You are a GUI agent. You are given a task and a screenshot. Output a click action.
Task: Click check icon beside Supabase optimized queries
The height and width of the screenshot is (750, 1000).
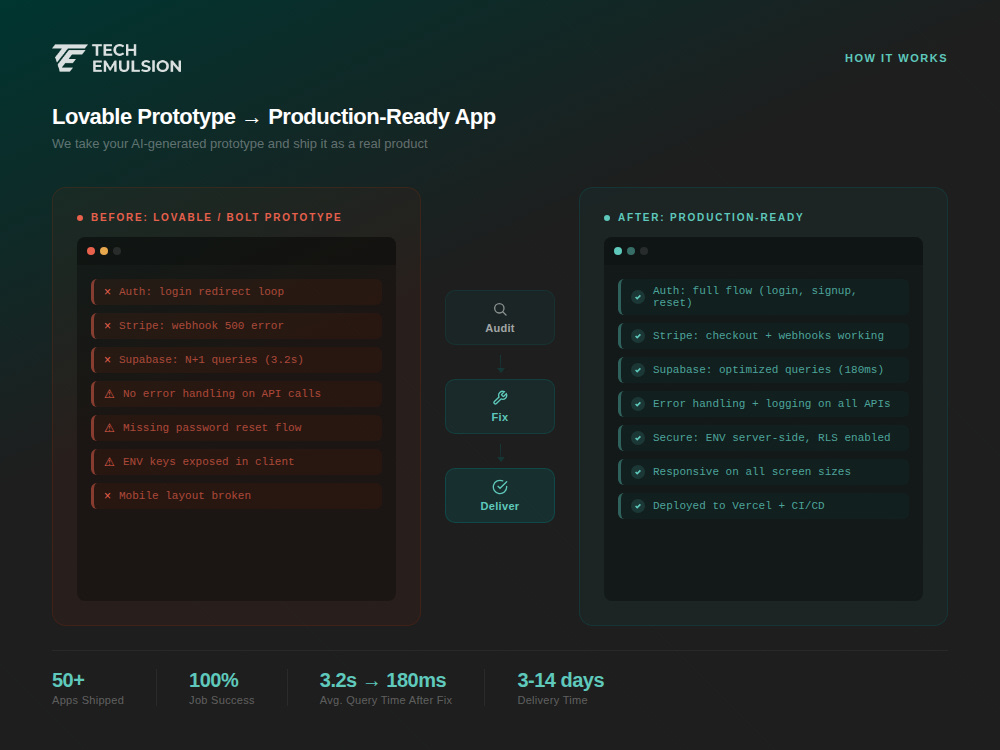coord(638,370)
